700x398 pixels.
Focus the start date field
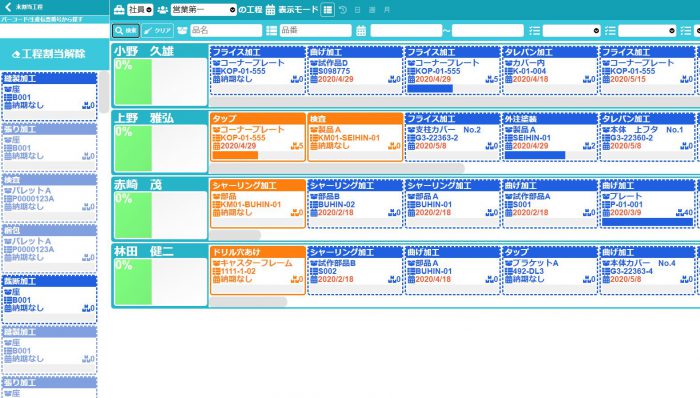pyautogui.click(x=406, y=30)
